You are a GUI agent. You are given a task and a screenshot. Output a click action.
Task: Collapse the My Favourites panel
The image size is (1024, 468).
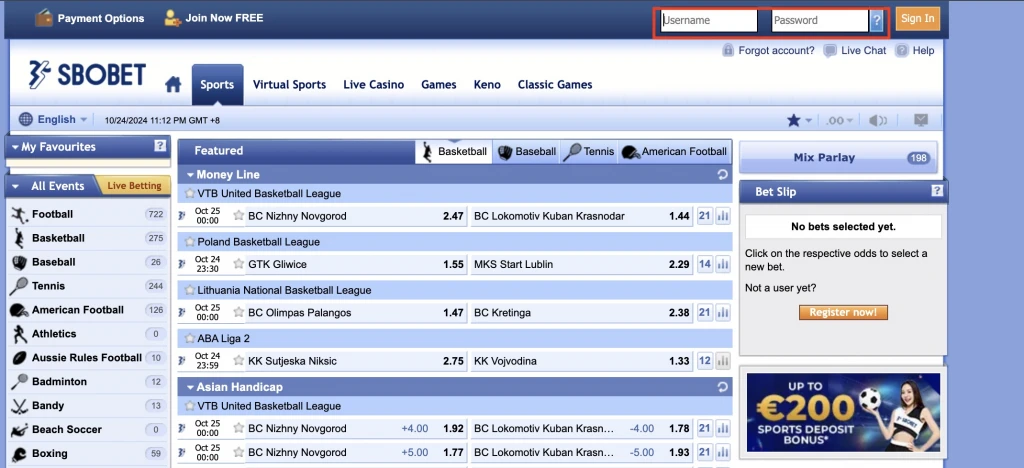(x=15, y=147)
